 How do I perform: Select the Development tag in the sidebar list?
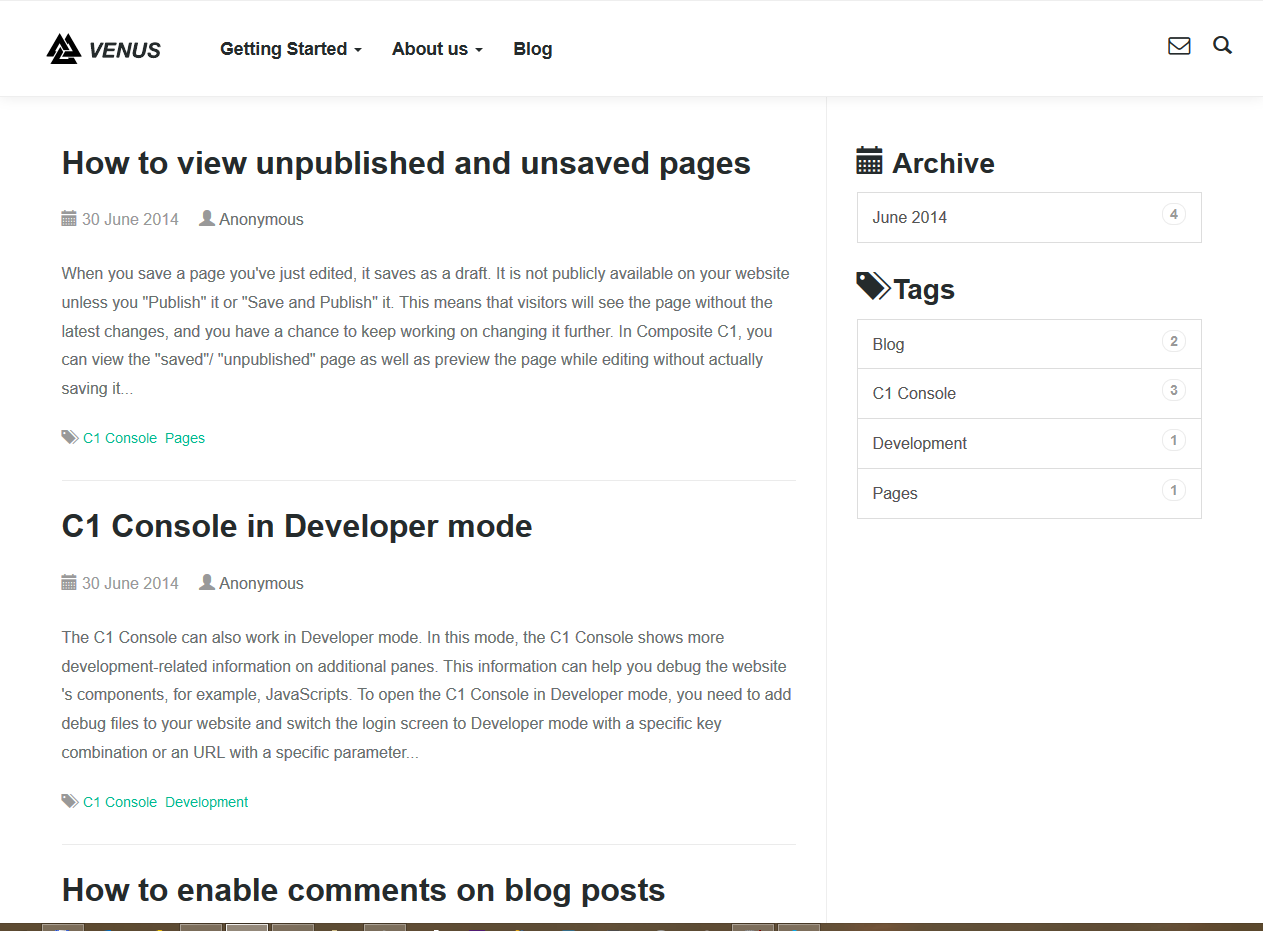coord(919,443)
